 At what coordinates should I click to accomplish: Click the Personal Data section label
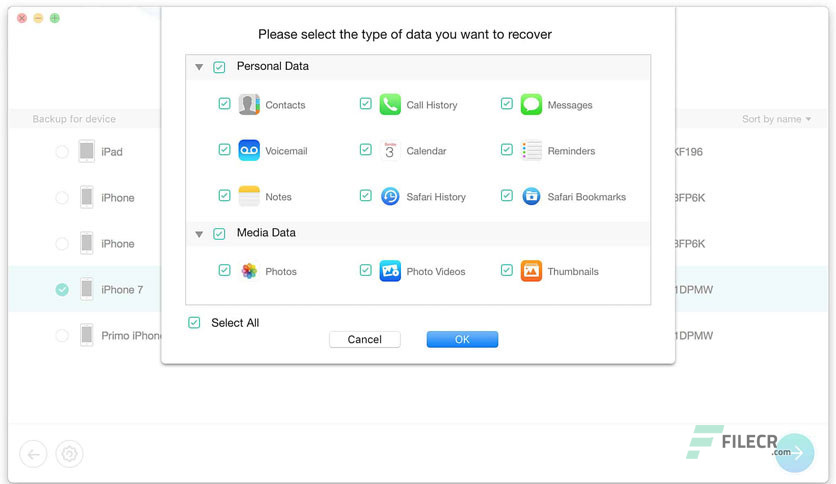[x=272, y=66]
